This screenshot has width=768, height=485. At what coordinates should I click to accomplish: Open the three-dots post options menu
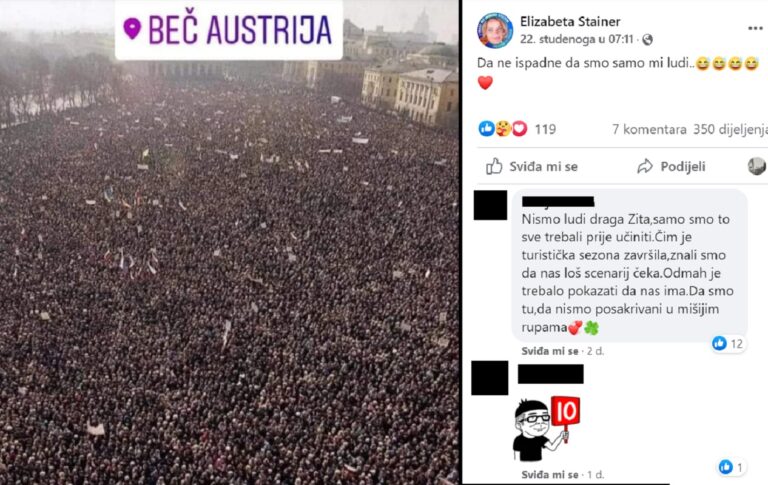coord(755,28)
